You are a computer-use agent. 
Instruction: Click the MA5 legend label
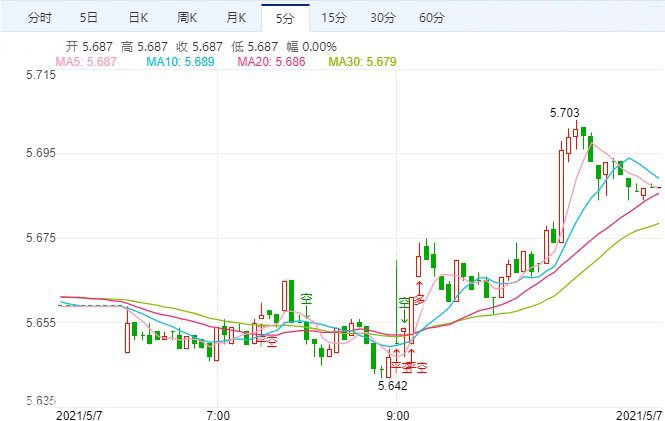point(86,62)
